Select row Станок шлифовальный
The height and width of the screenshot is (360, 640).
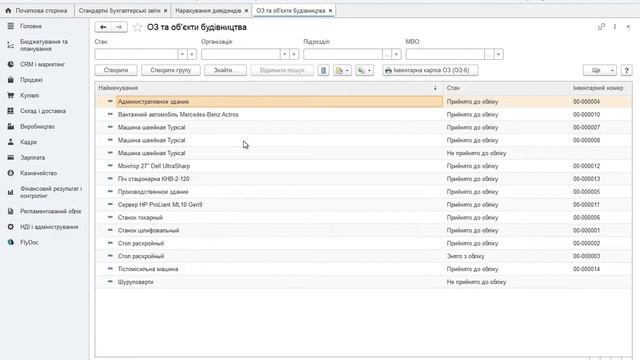click(x=363, y=230)
